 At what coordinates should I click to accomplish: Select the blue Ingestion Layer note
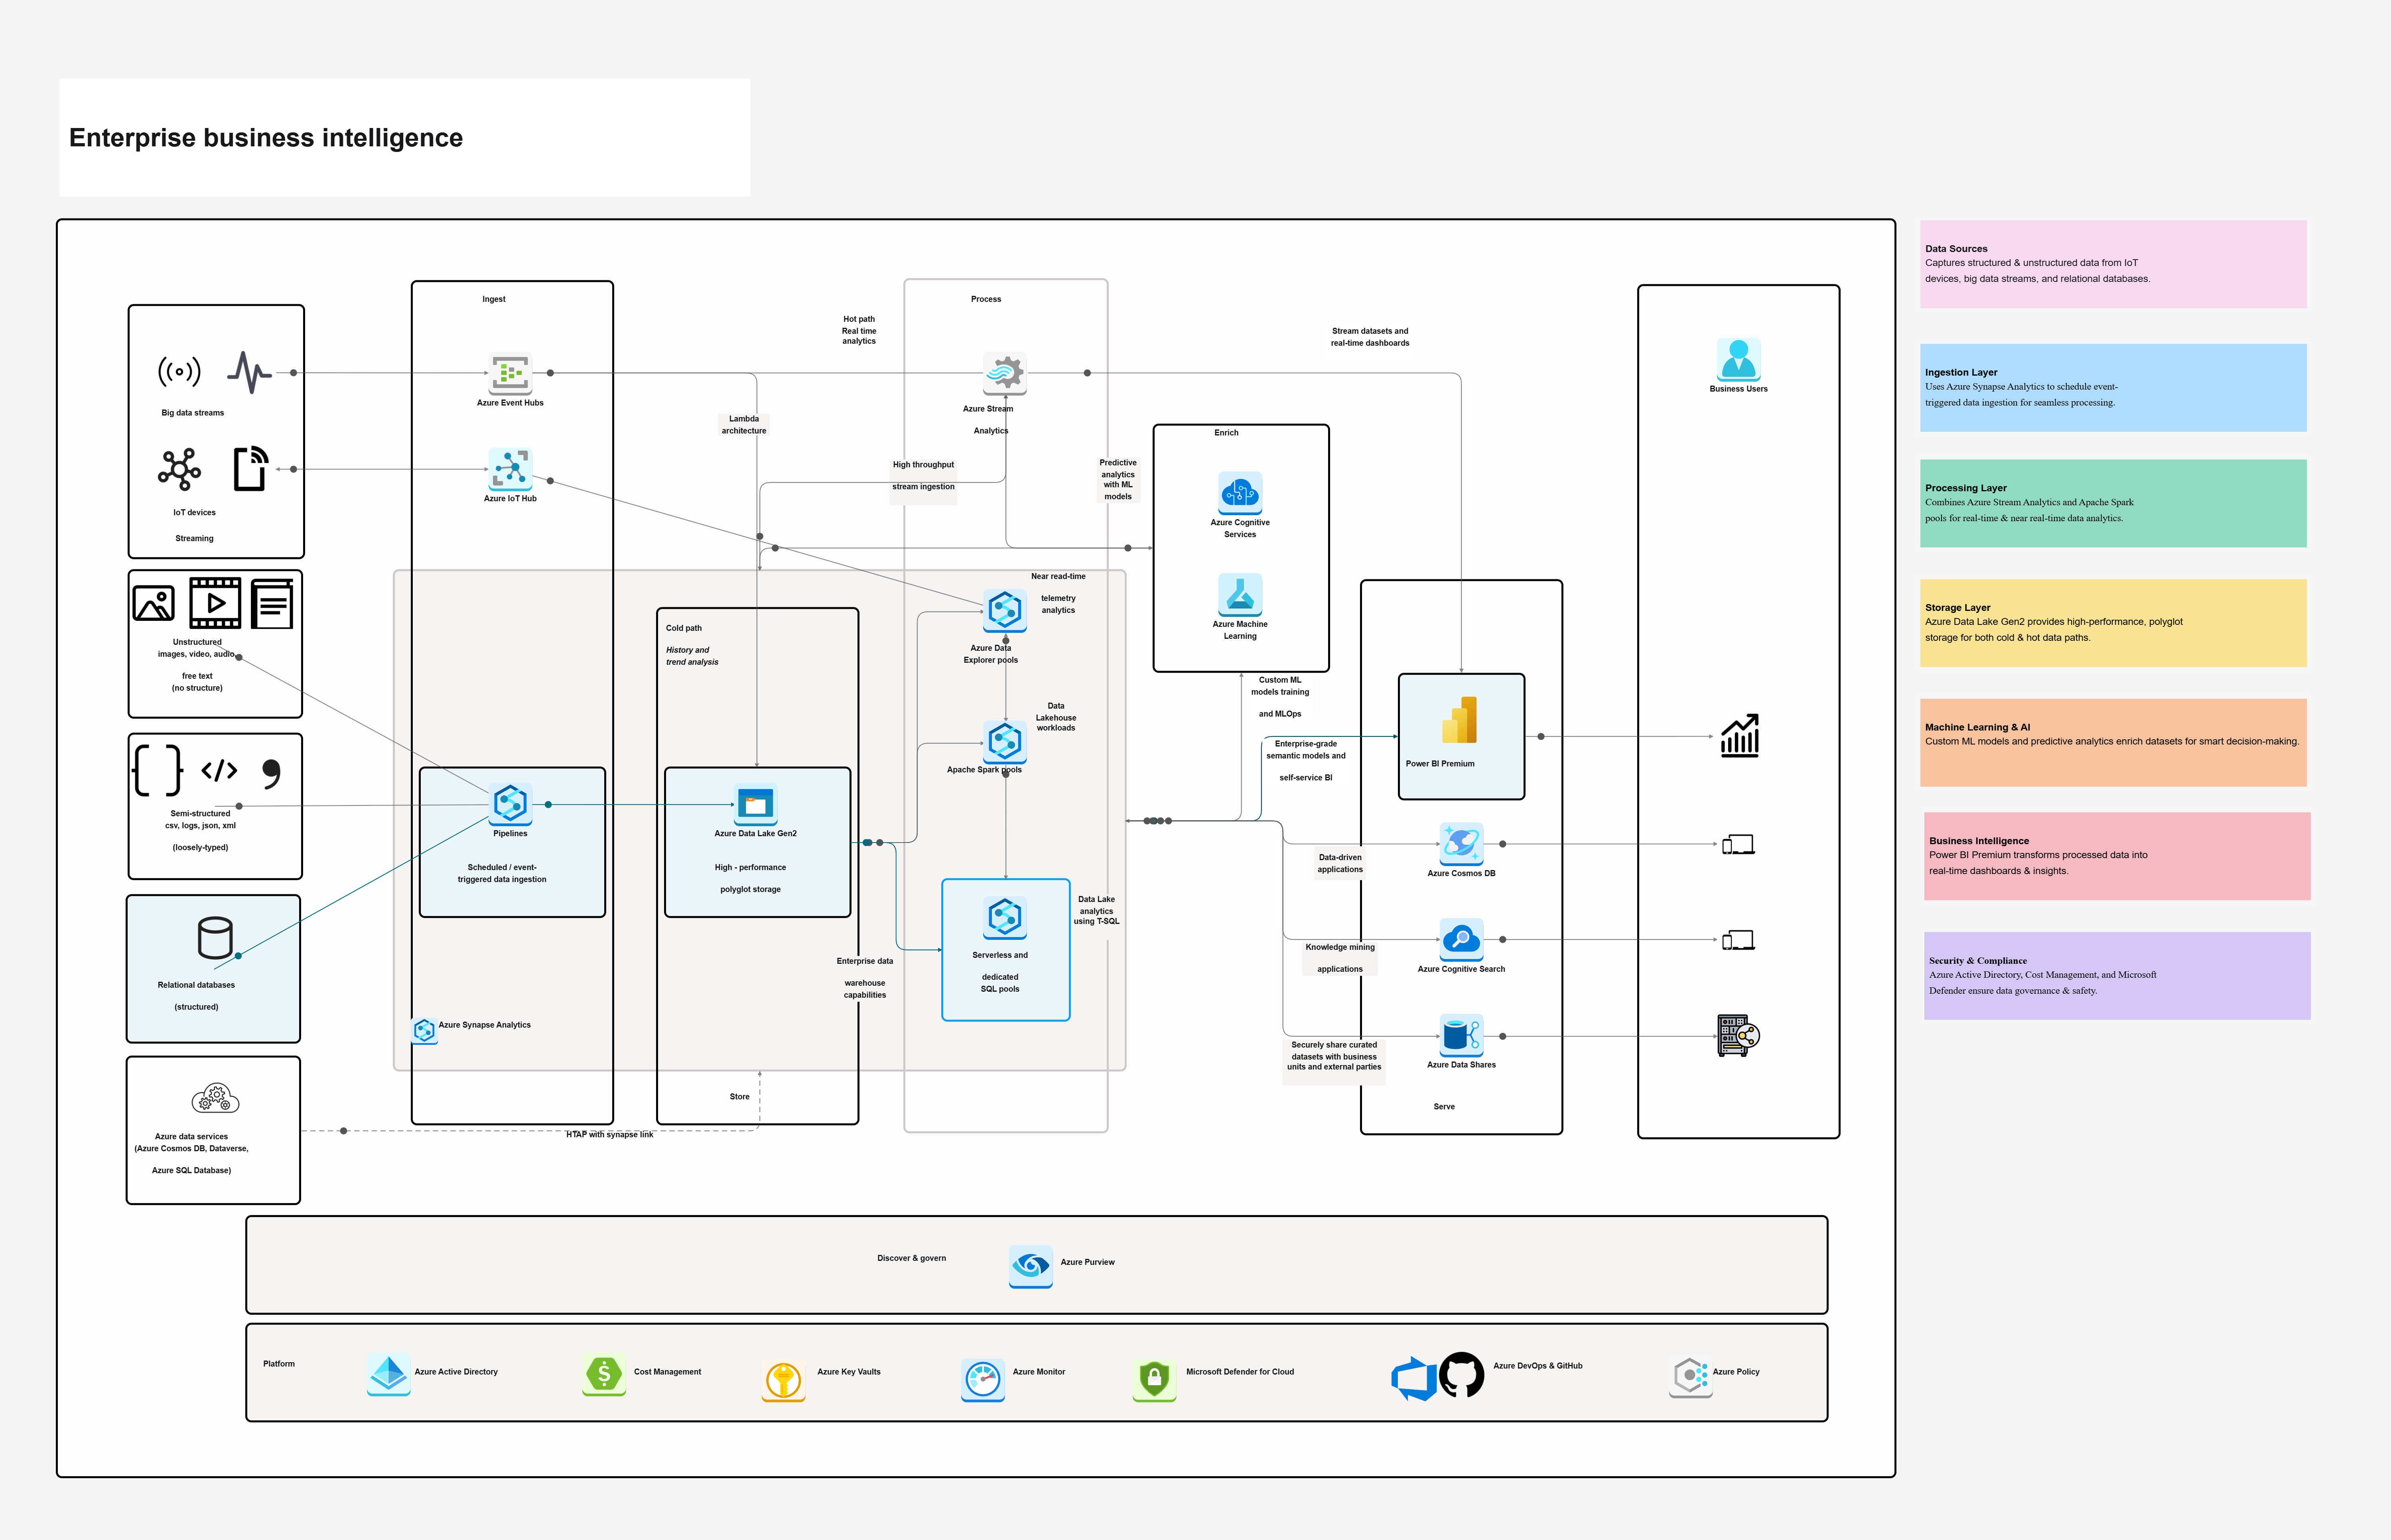[x=2113, y=388]
